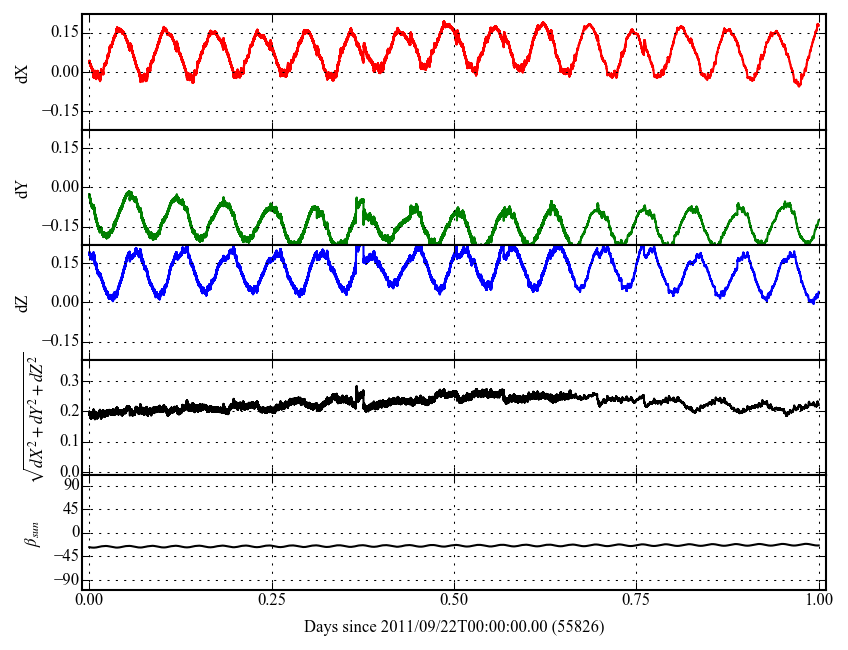The width and height of the screenshot is (848, 650).
Task: Click the 0.00 x-axis tick label
Action: coord(89,601)
